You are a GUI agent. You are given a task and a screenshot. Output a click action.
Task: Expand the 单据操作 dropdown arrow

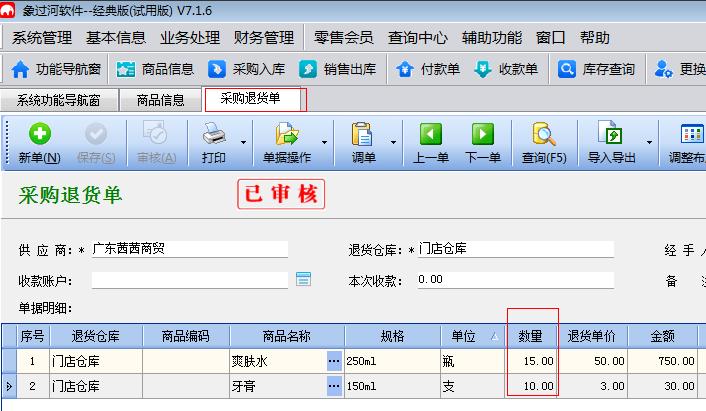tap(324, 142)
